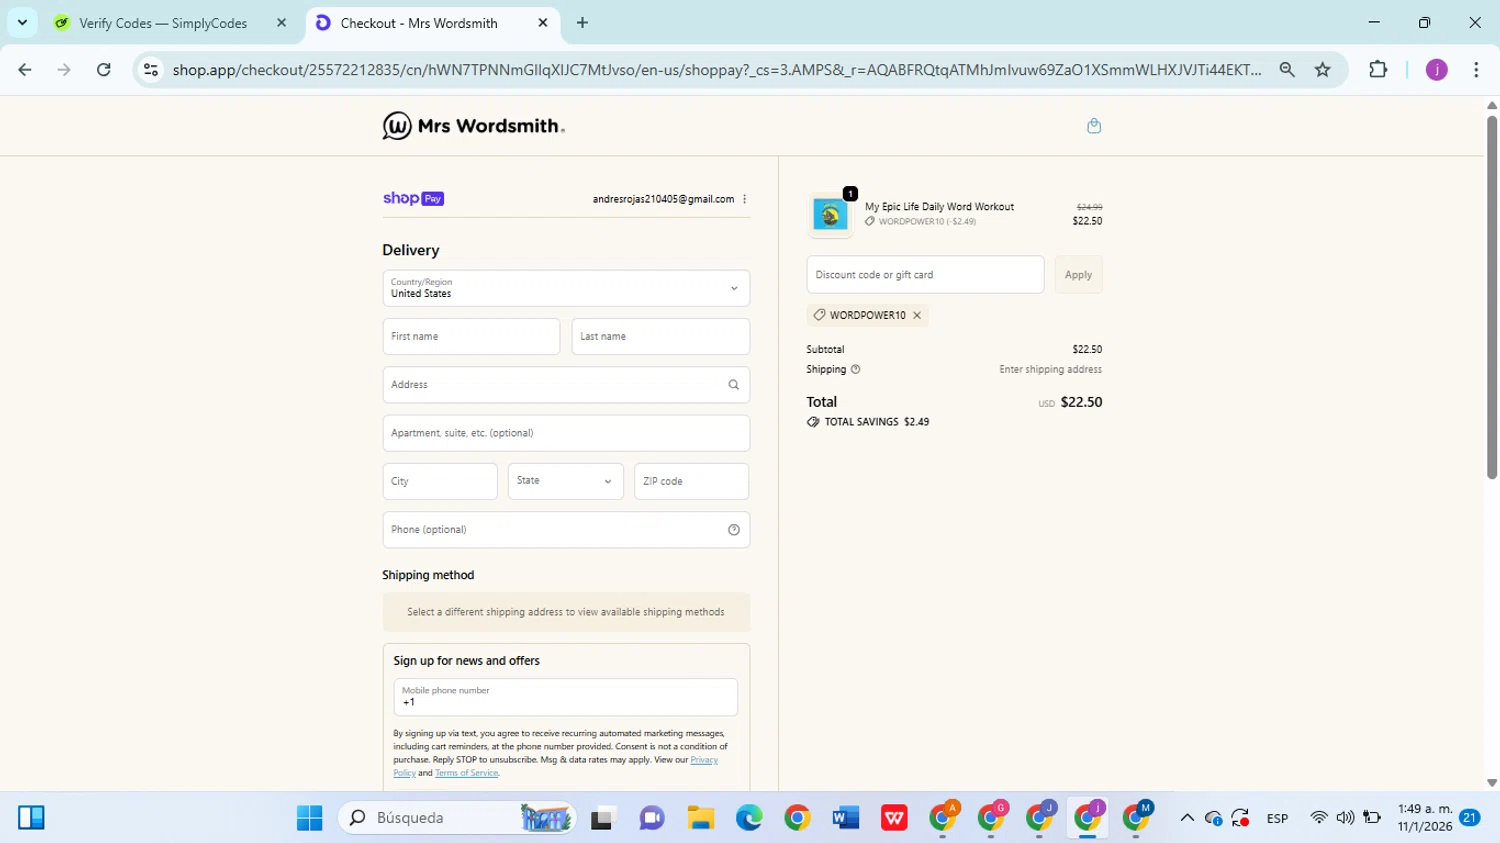This screenshot has width=1500, height=843.
Task: Expand the Country/Region dropdown
Action: pos(566,288)
